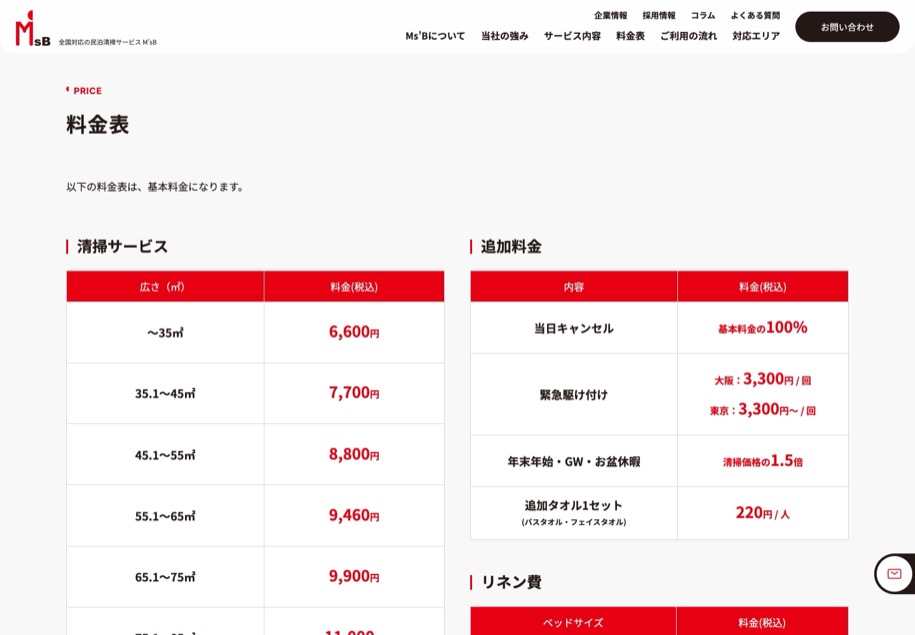Go to 料金表 menu item
Viewport: 915px width, 635px height.
coord(630,36)
